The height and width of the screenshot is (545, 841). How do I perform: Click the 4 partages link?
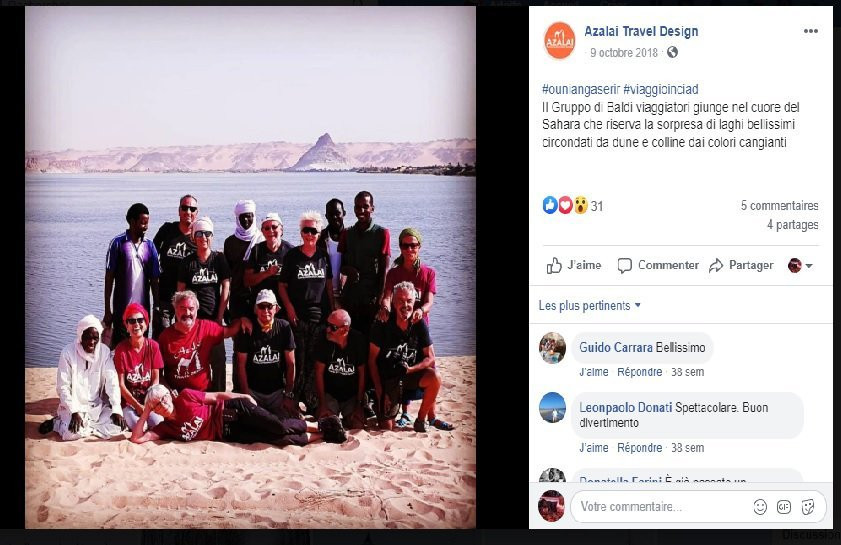(792, 225)
